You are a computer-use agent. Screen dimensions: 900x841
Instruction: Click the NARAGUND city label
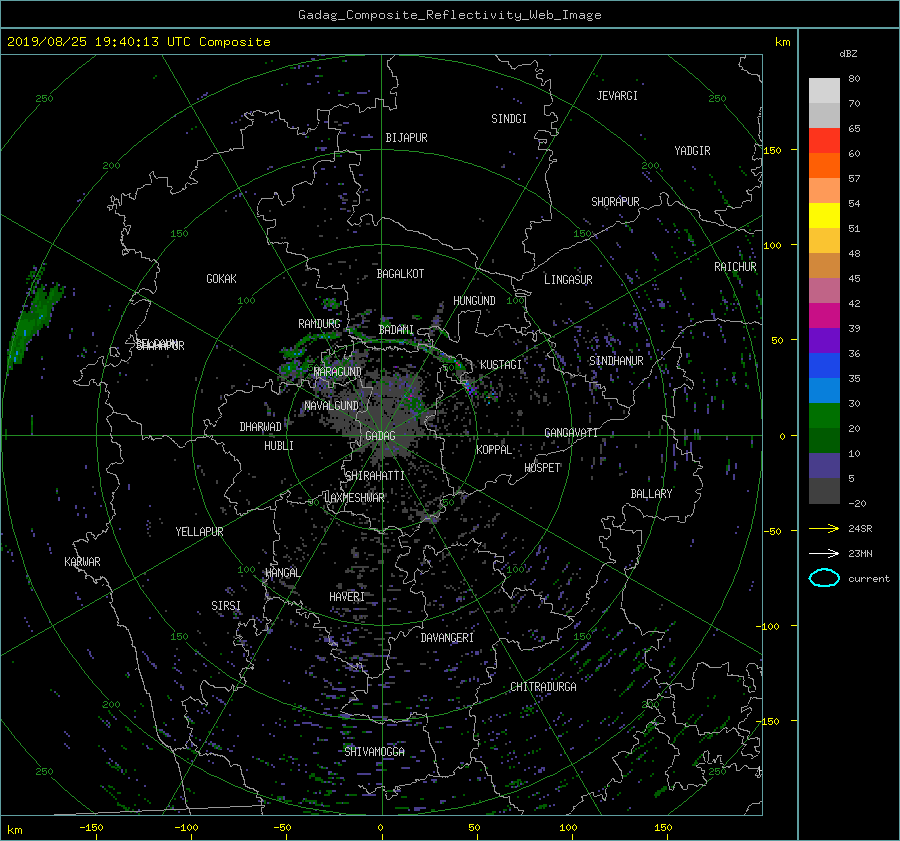pyautogui.click(x=338, y=372)
